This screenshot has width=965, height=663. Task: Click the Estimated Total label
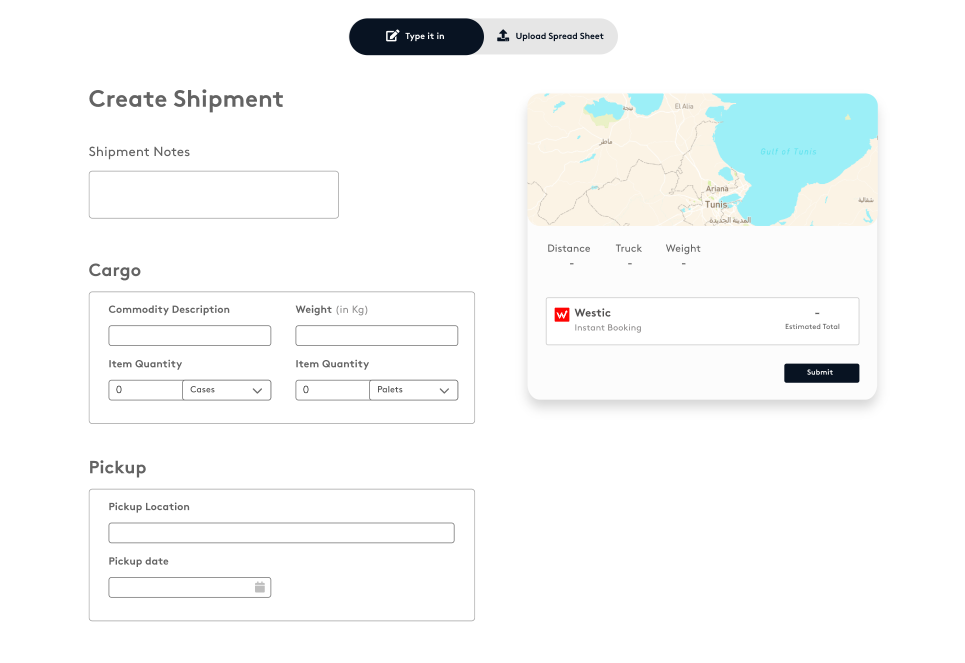coord(811,327)
